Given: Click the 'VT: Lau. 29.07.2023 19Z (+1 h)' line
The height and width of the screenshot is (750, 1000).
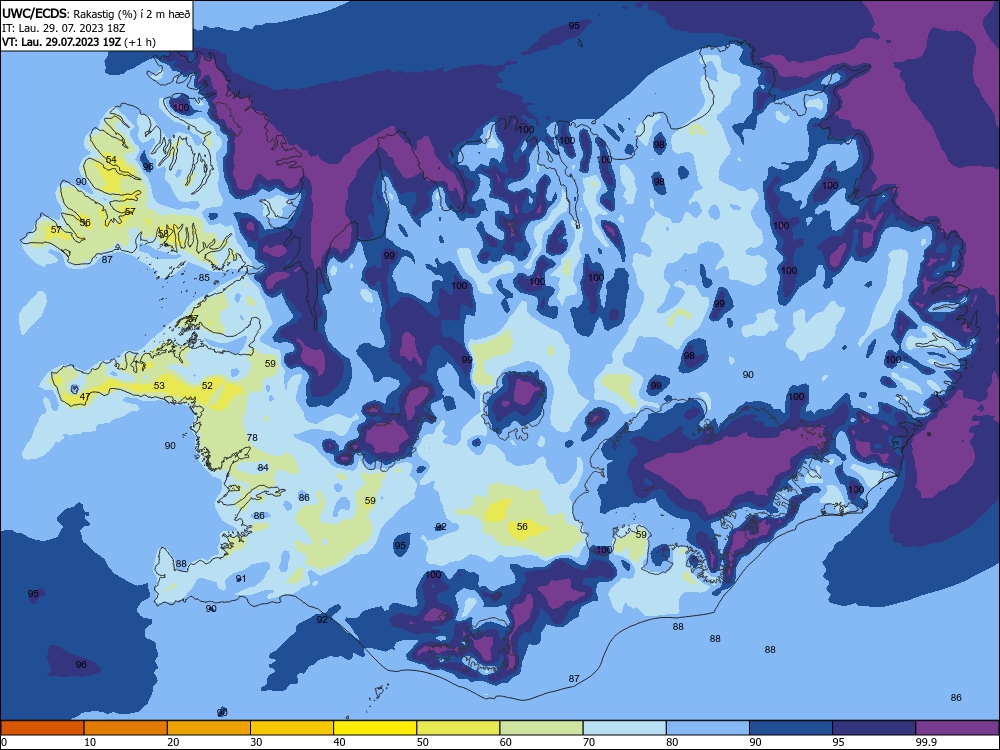Looking at the screenshot, I should [x=79, y=42].
